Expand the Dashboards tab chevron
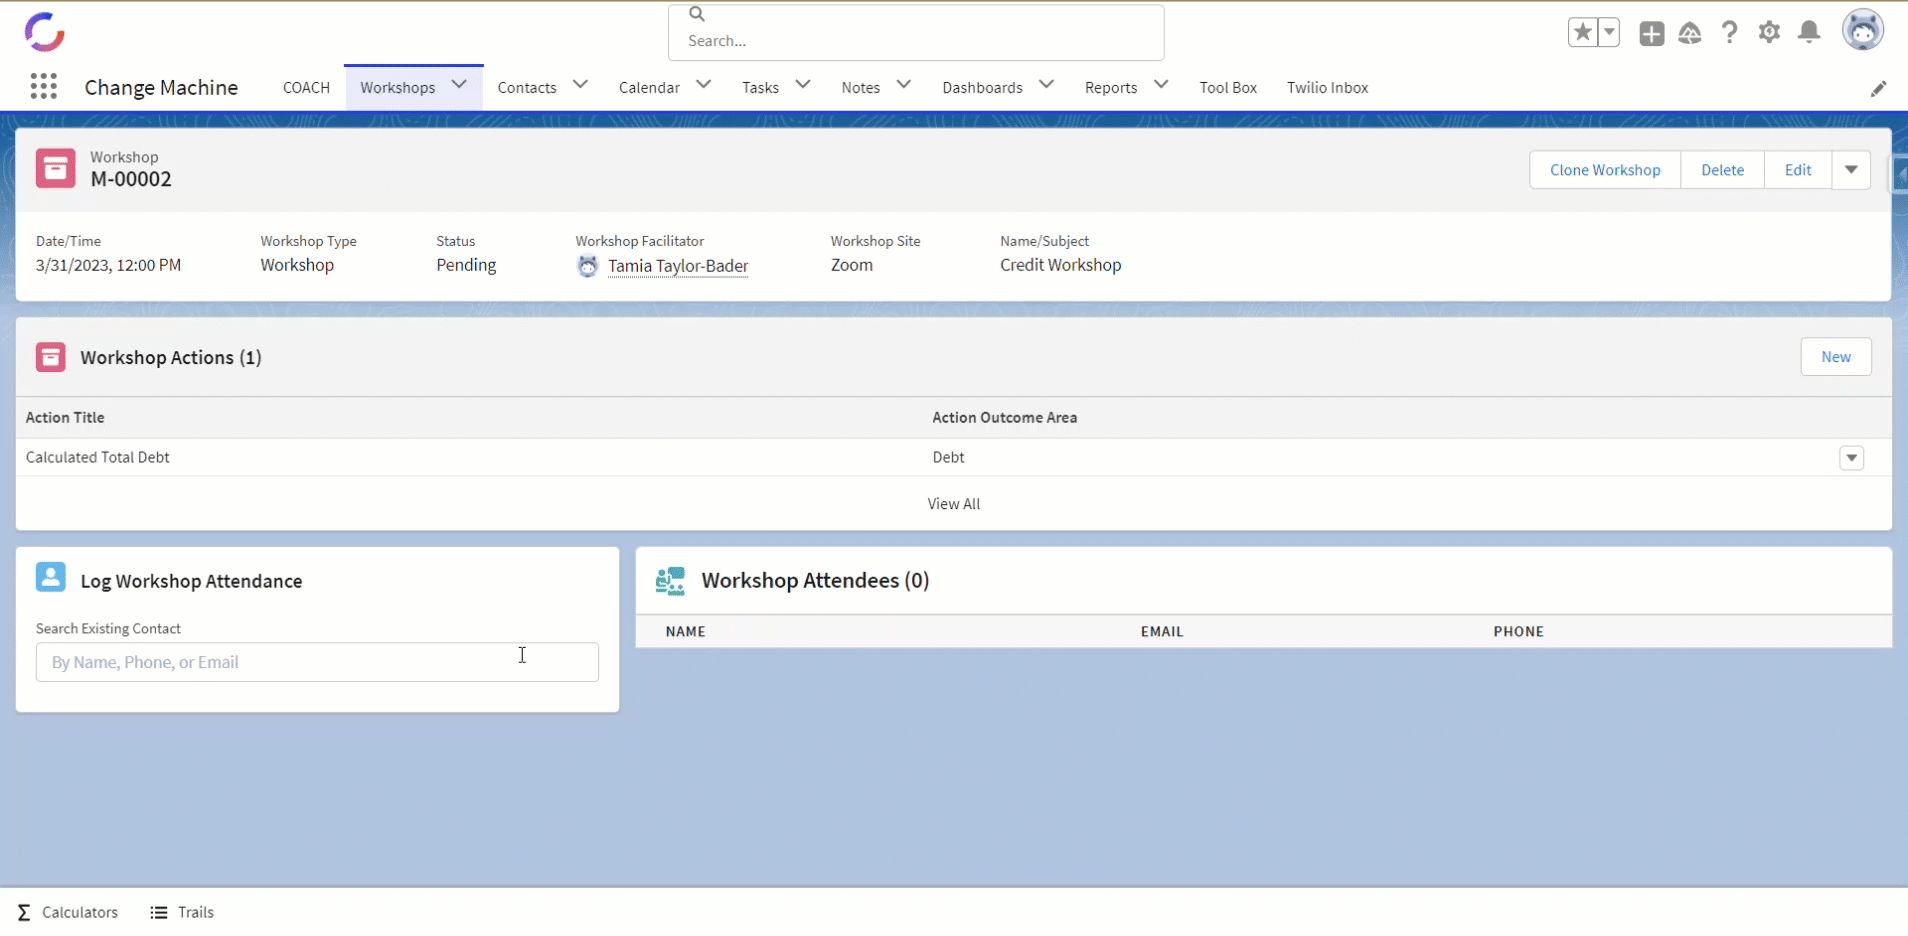This screenshot has height=936, width=1908. click(1047, 85)
